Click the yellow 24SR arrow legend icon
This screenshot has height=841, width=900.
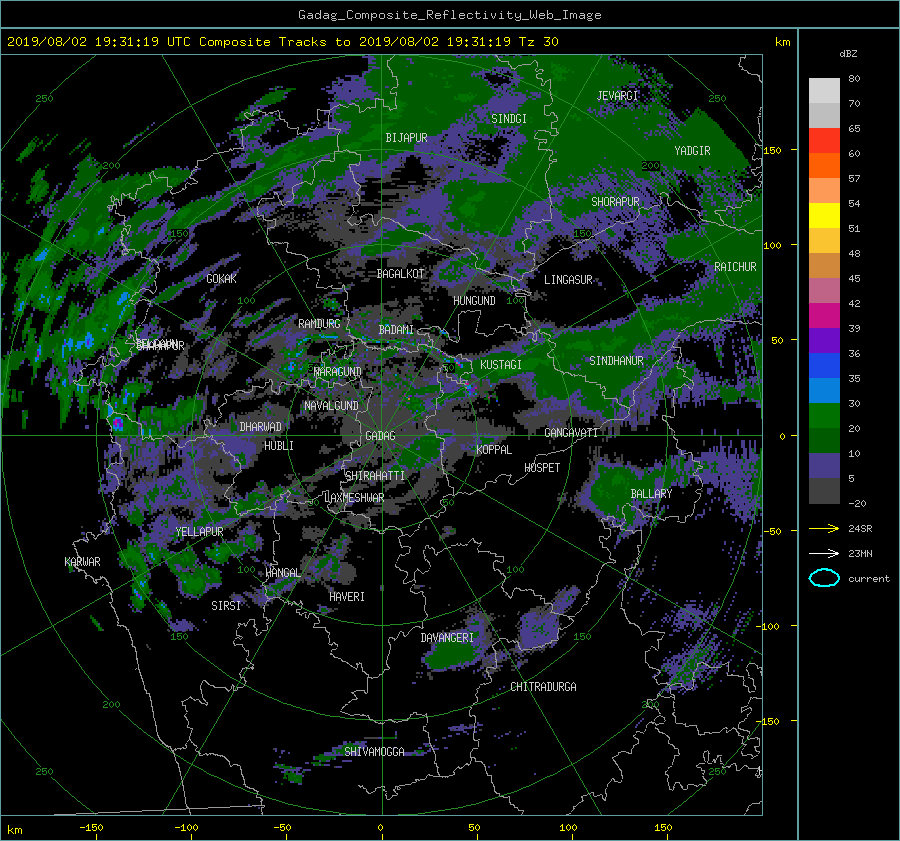click(824, 528)
